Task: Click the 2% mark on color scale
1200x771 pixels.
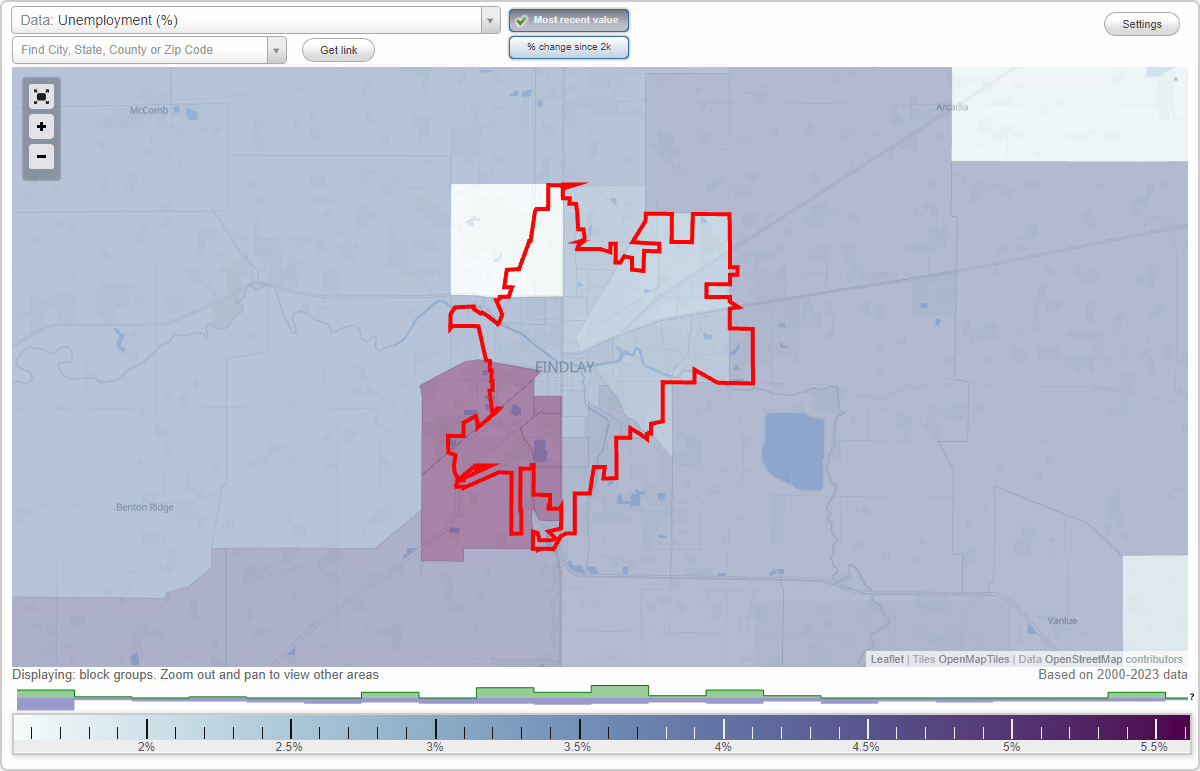Action: tap(146, 747)
